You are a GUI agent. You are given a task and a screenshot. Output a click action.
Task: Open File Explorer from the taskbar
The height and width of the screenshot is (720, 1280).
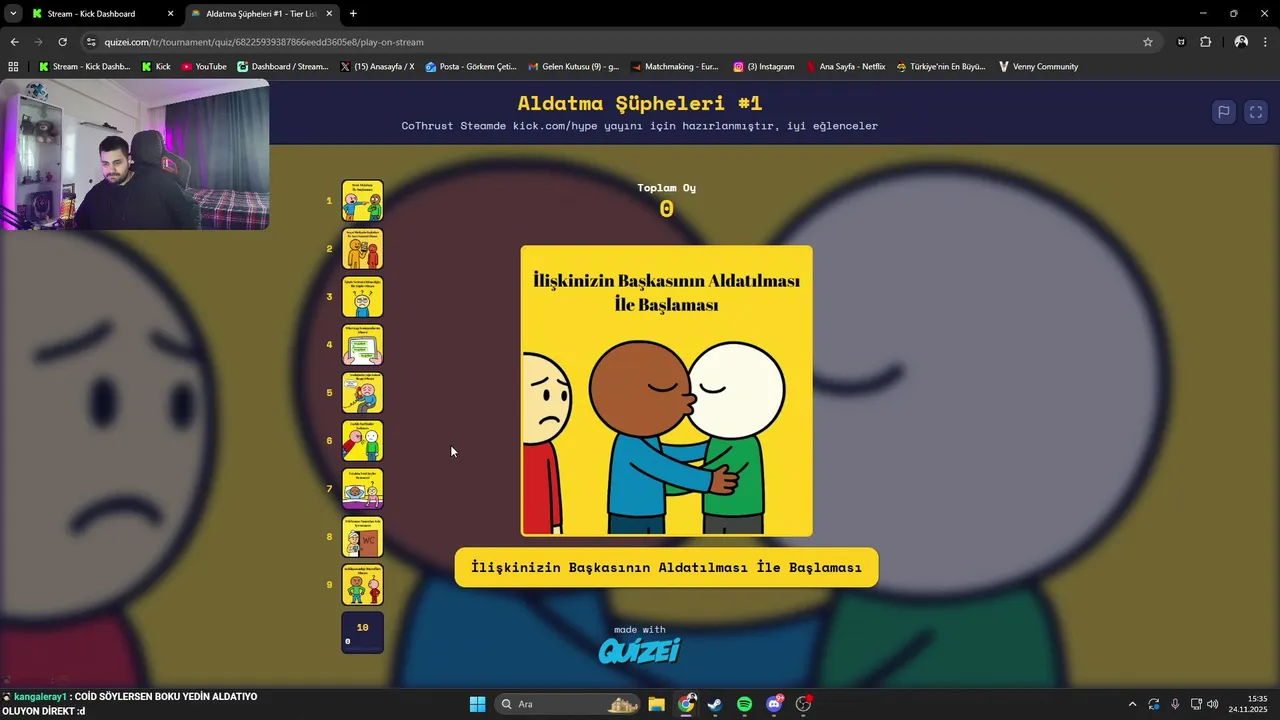click(656, 704)
